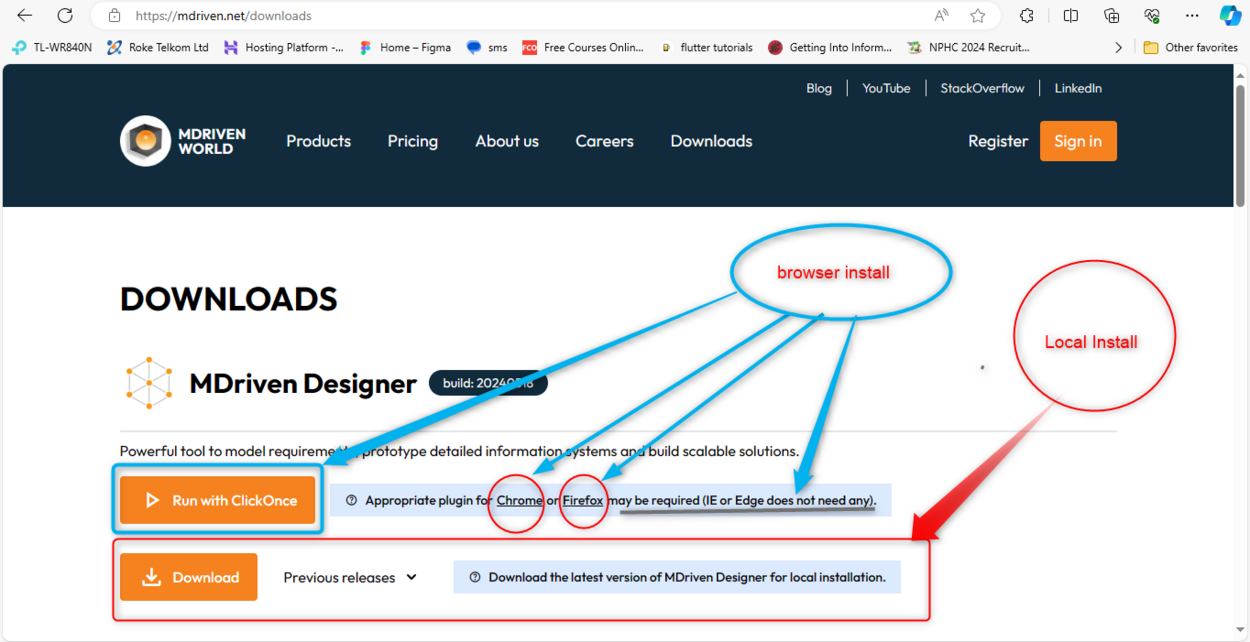Click the DOWNLOADS page heading
This screenshot has width=1250, height=642.
(x=229, y=299)
